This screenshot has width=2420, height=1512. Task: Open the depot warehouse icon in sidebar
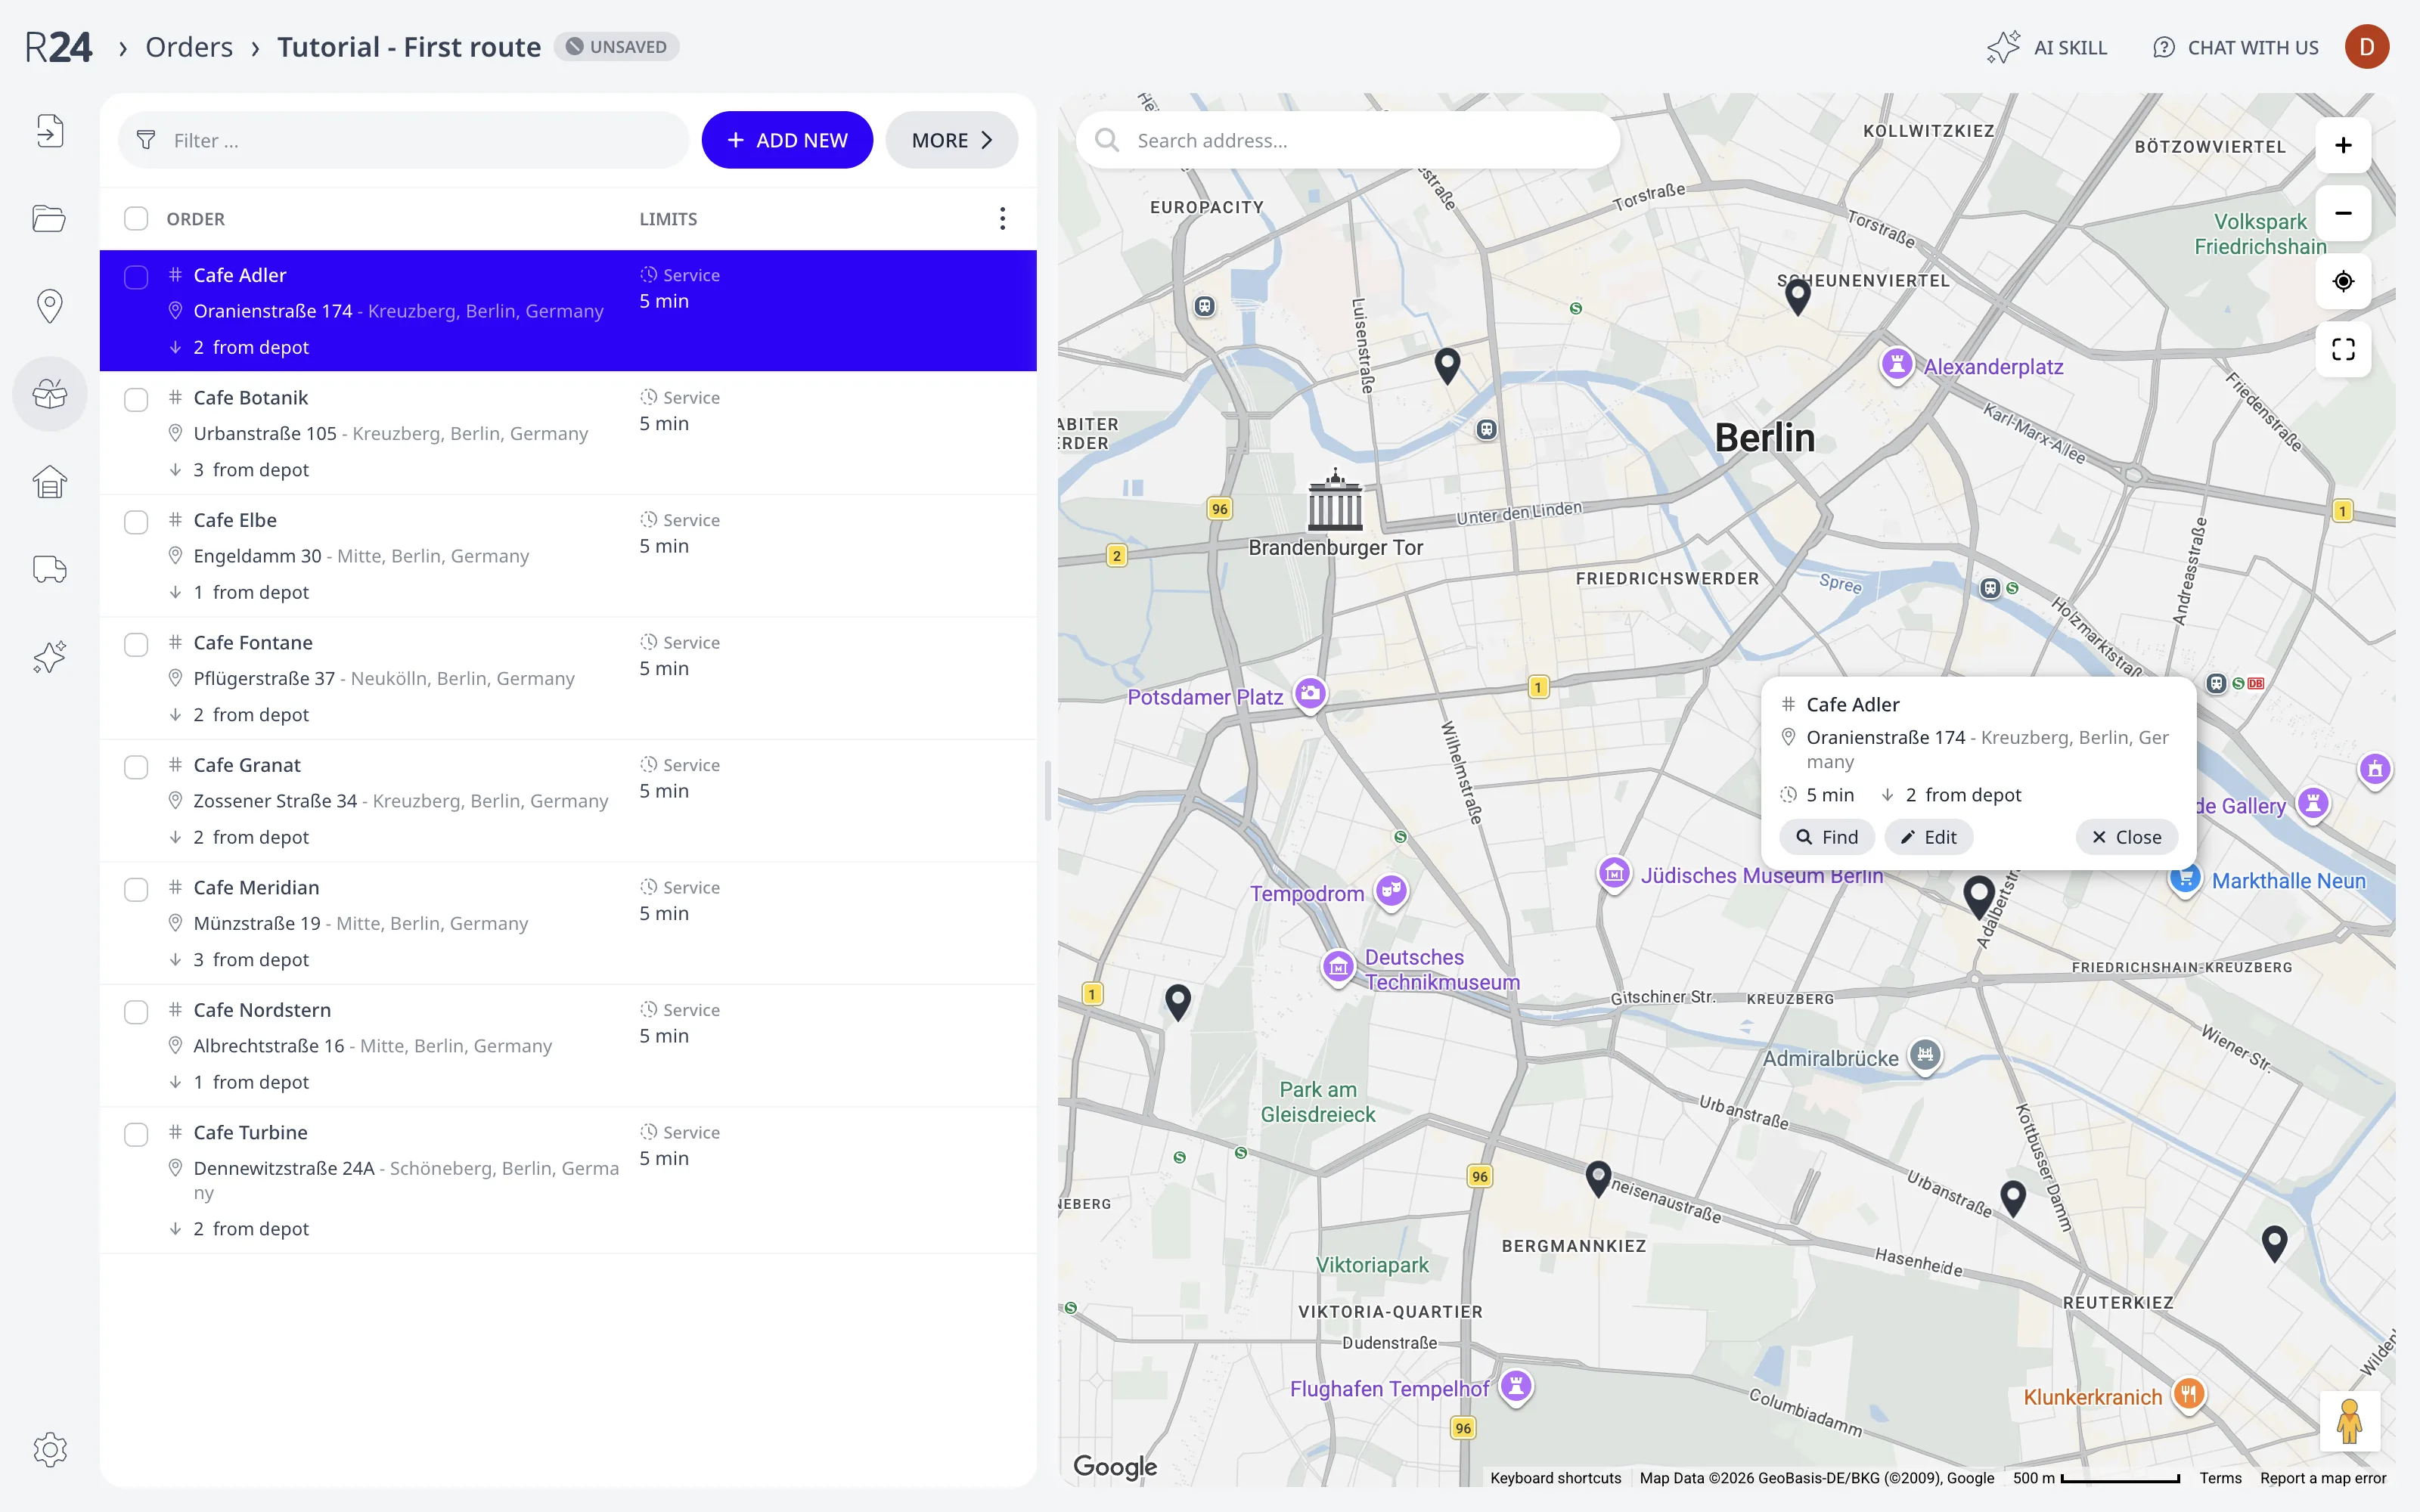point(49,482)
